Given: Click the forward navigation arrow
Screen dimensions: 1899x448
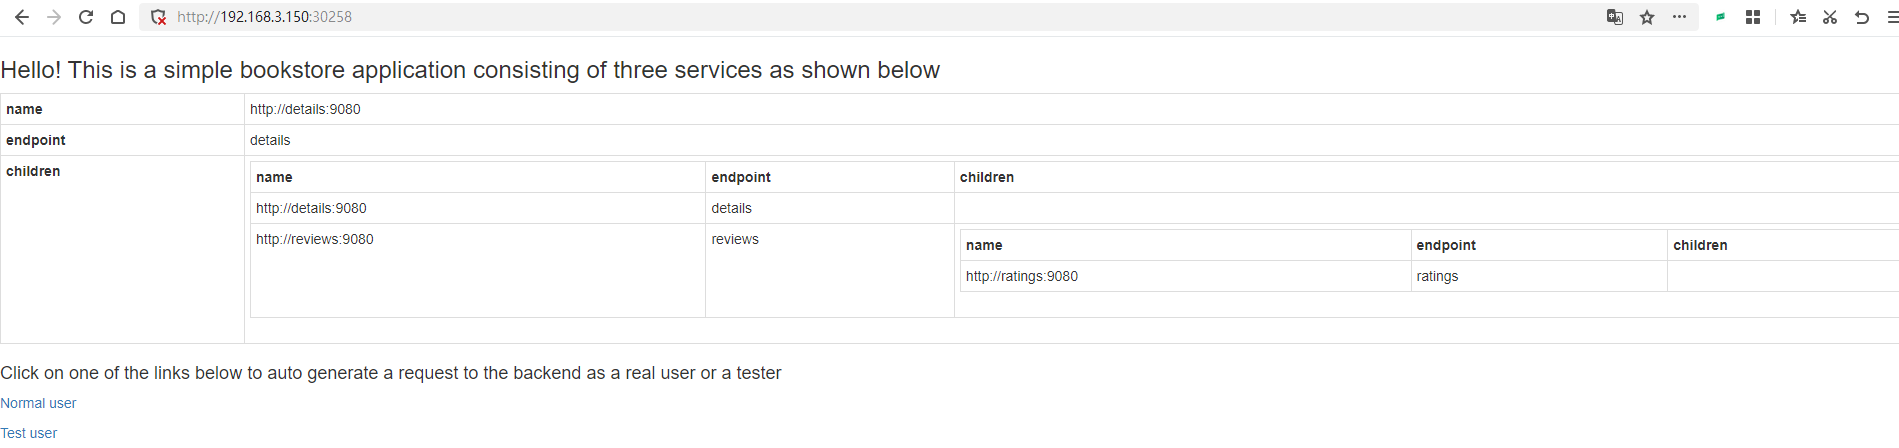Looking at the screenshot, I should point(54,17).
